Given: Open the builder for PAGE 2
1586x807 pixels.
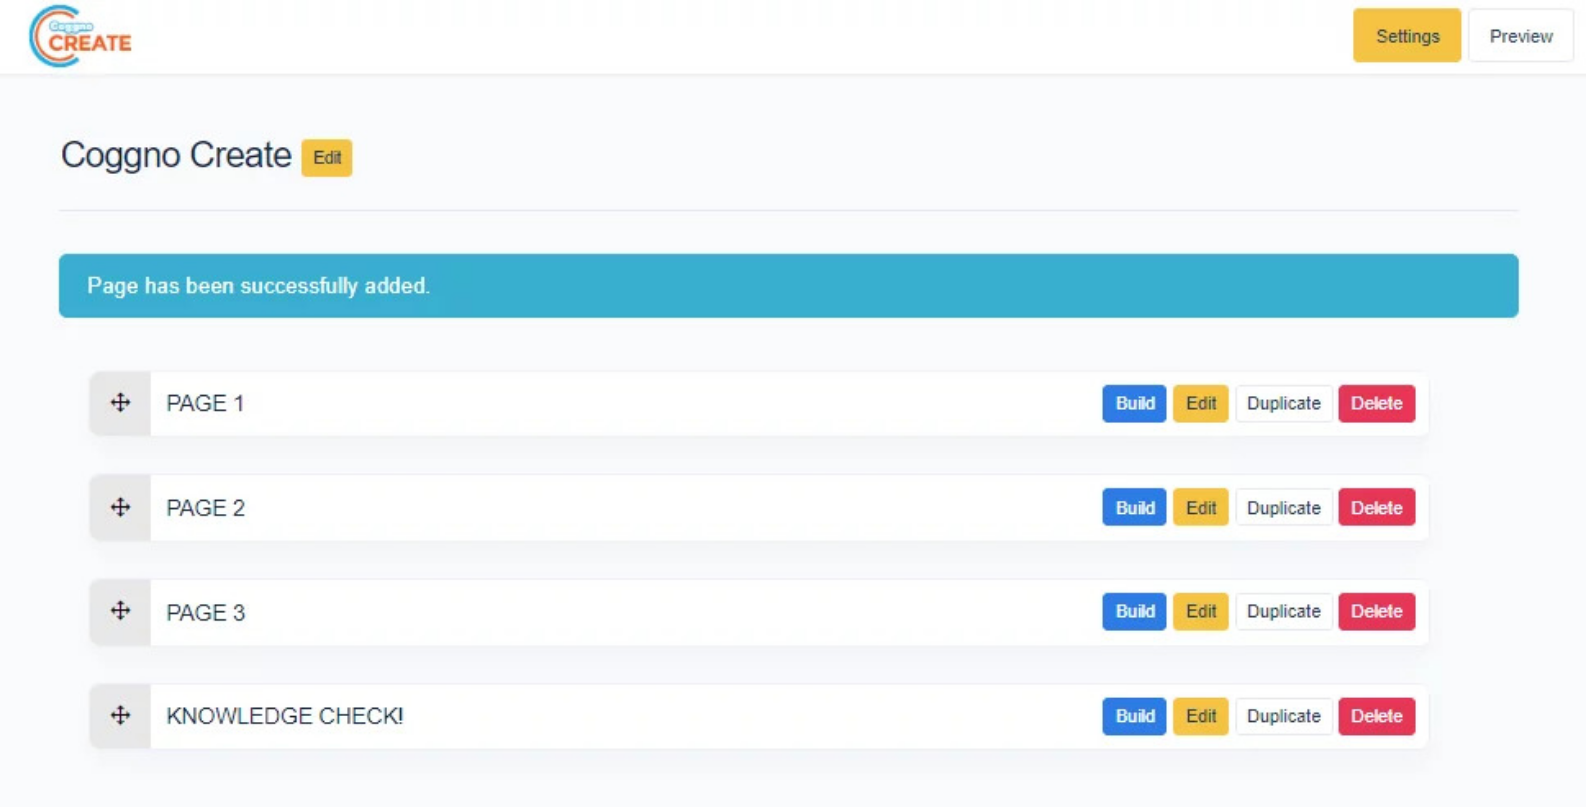Looking at the screenshot, I should coord(1134,508).
